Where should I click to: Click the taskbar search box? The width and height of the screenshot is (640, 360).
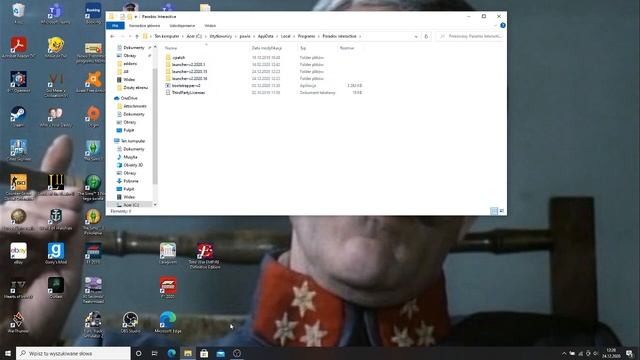coord(73,353)
